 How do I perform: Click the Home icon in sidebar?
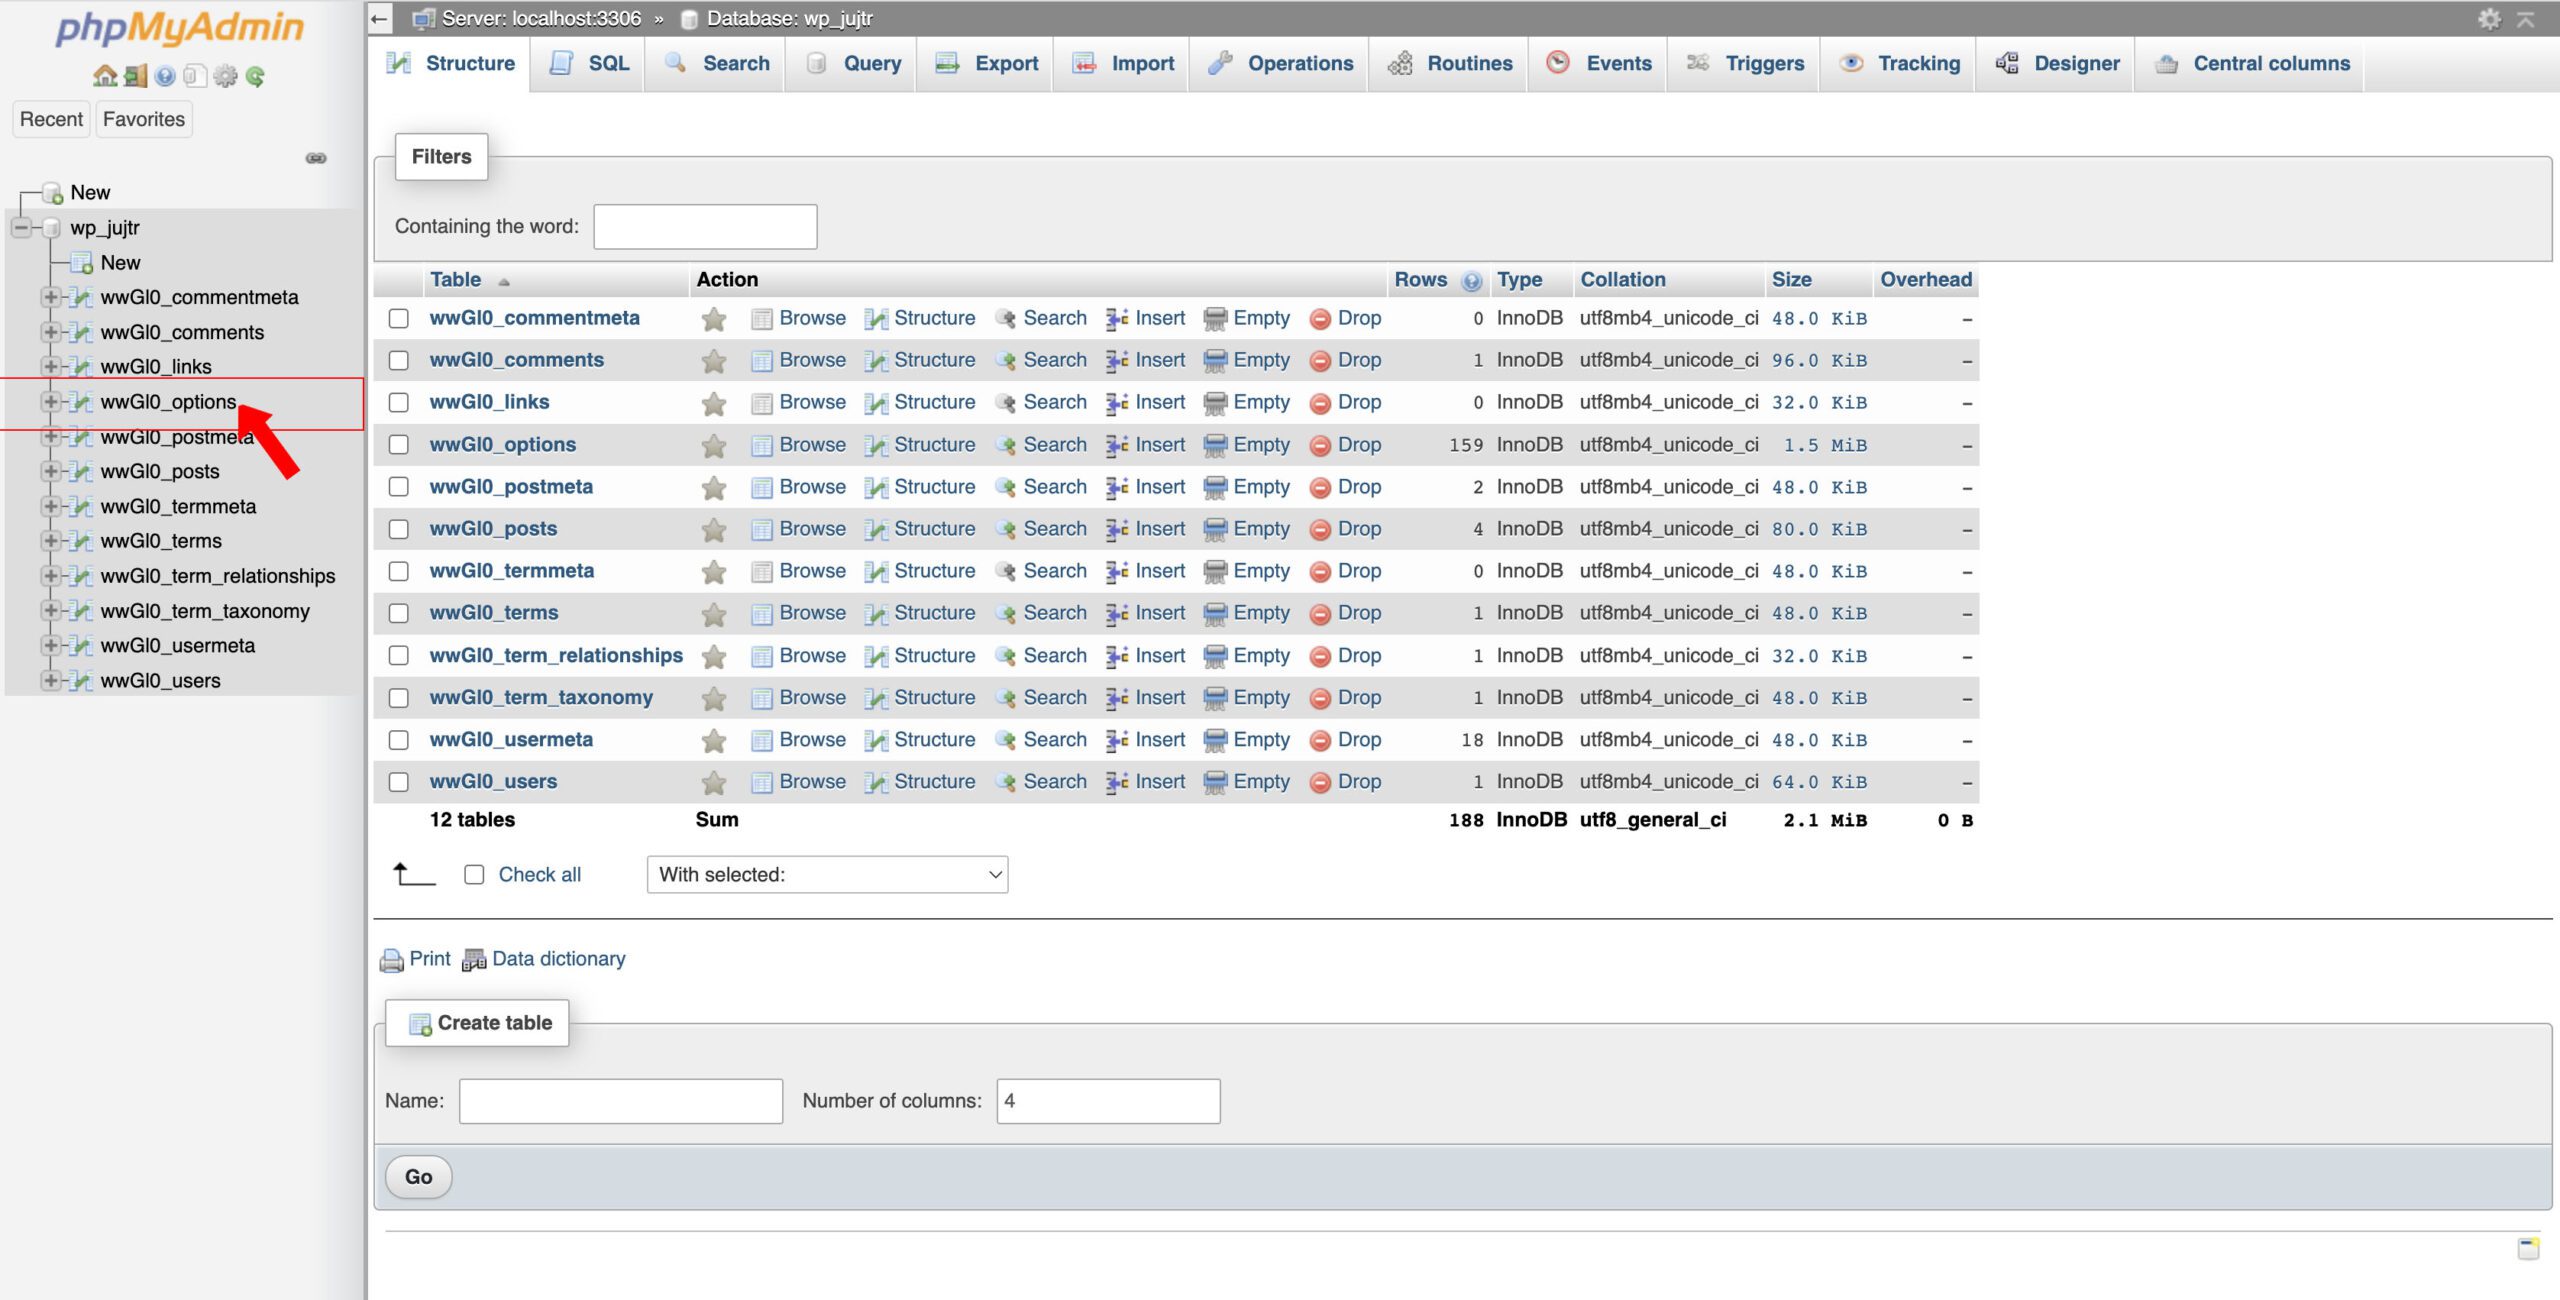point(104,76)
